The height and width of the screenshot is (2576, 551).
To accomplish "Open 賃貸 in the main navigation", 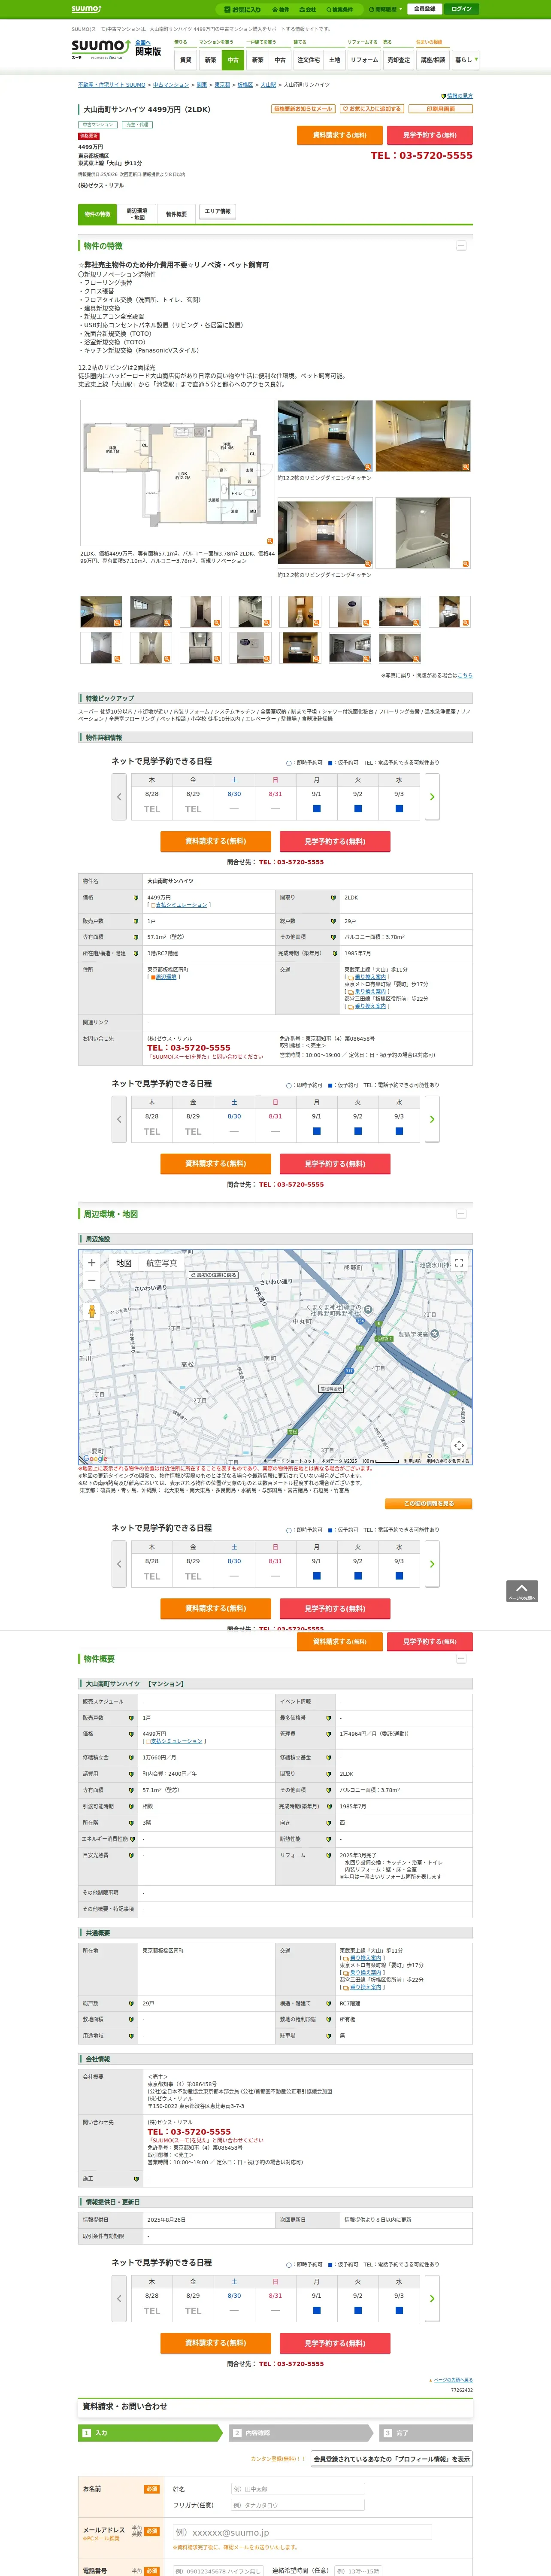I will point(185,60).
